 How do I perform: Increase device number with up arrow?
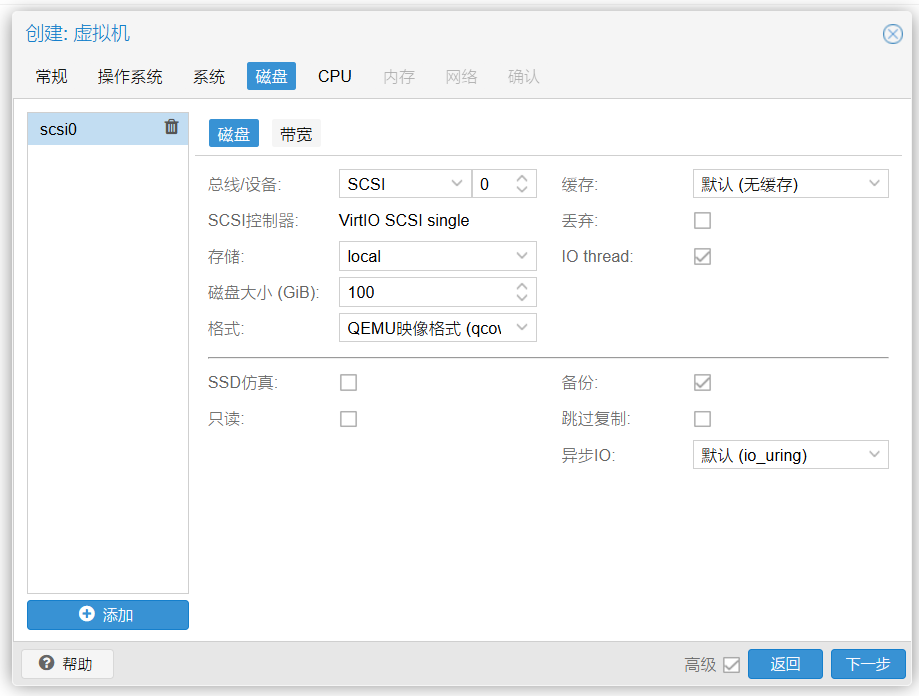(522, 178)
